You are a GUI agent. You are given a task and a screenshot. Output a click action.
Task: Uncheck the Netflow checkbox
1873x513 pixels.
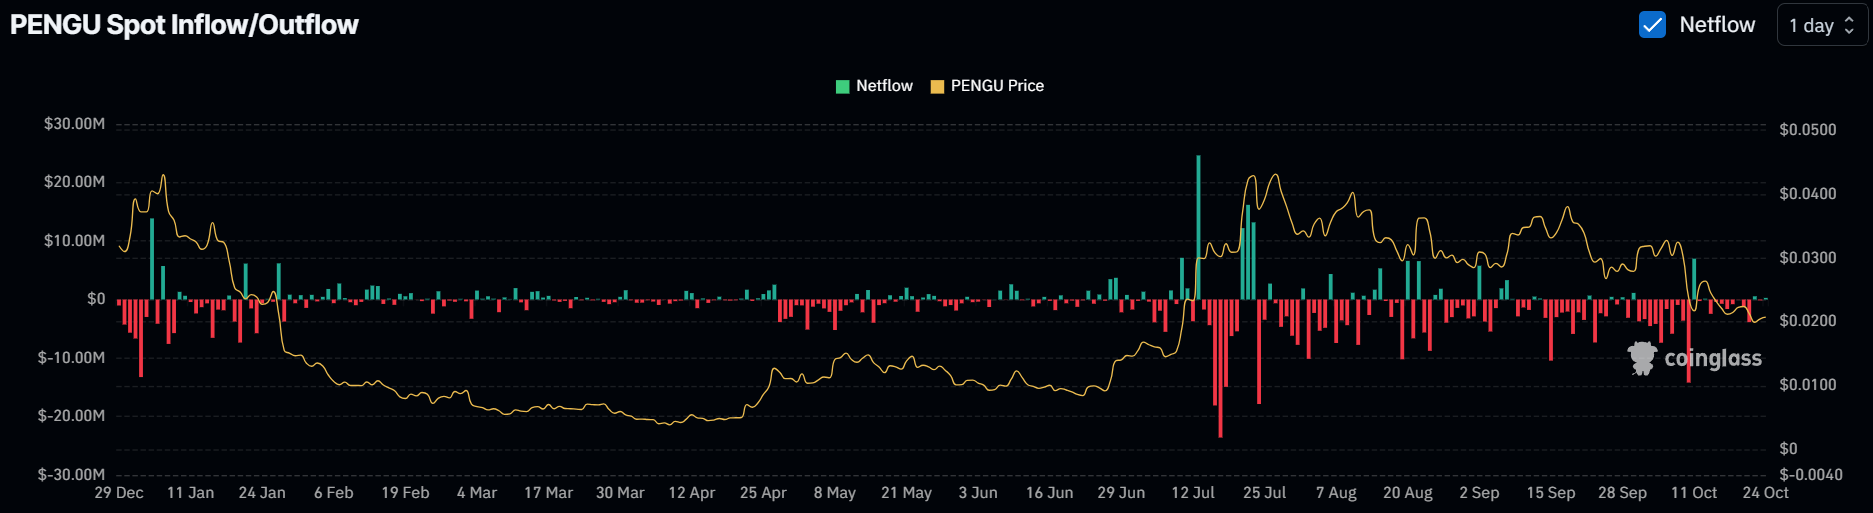click(1652, 25)
